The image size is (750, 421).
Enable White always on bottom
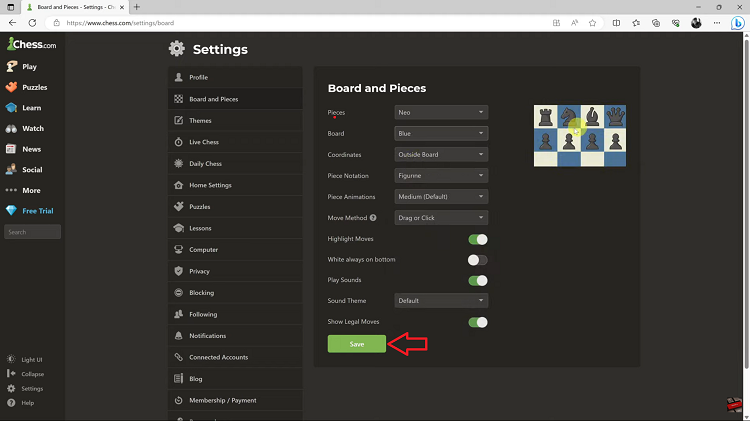tap(478, 260)
